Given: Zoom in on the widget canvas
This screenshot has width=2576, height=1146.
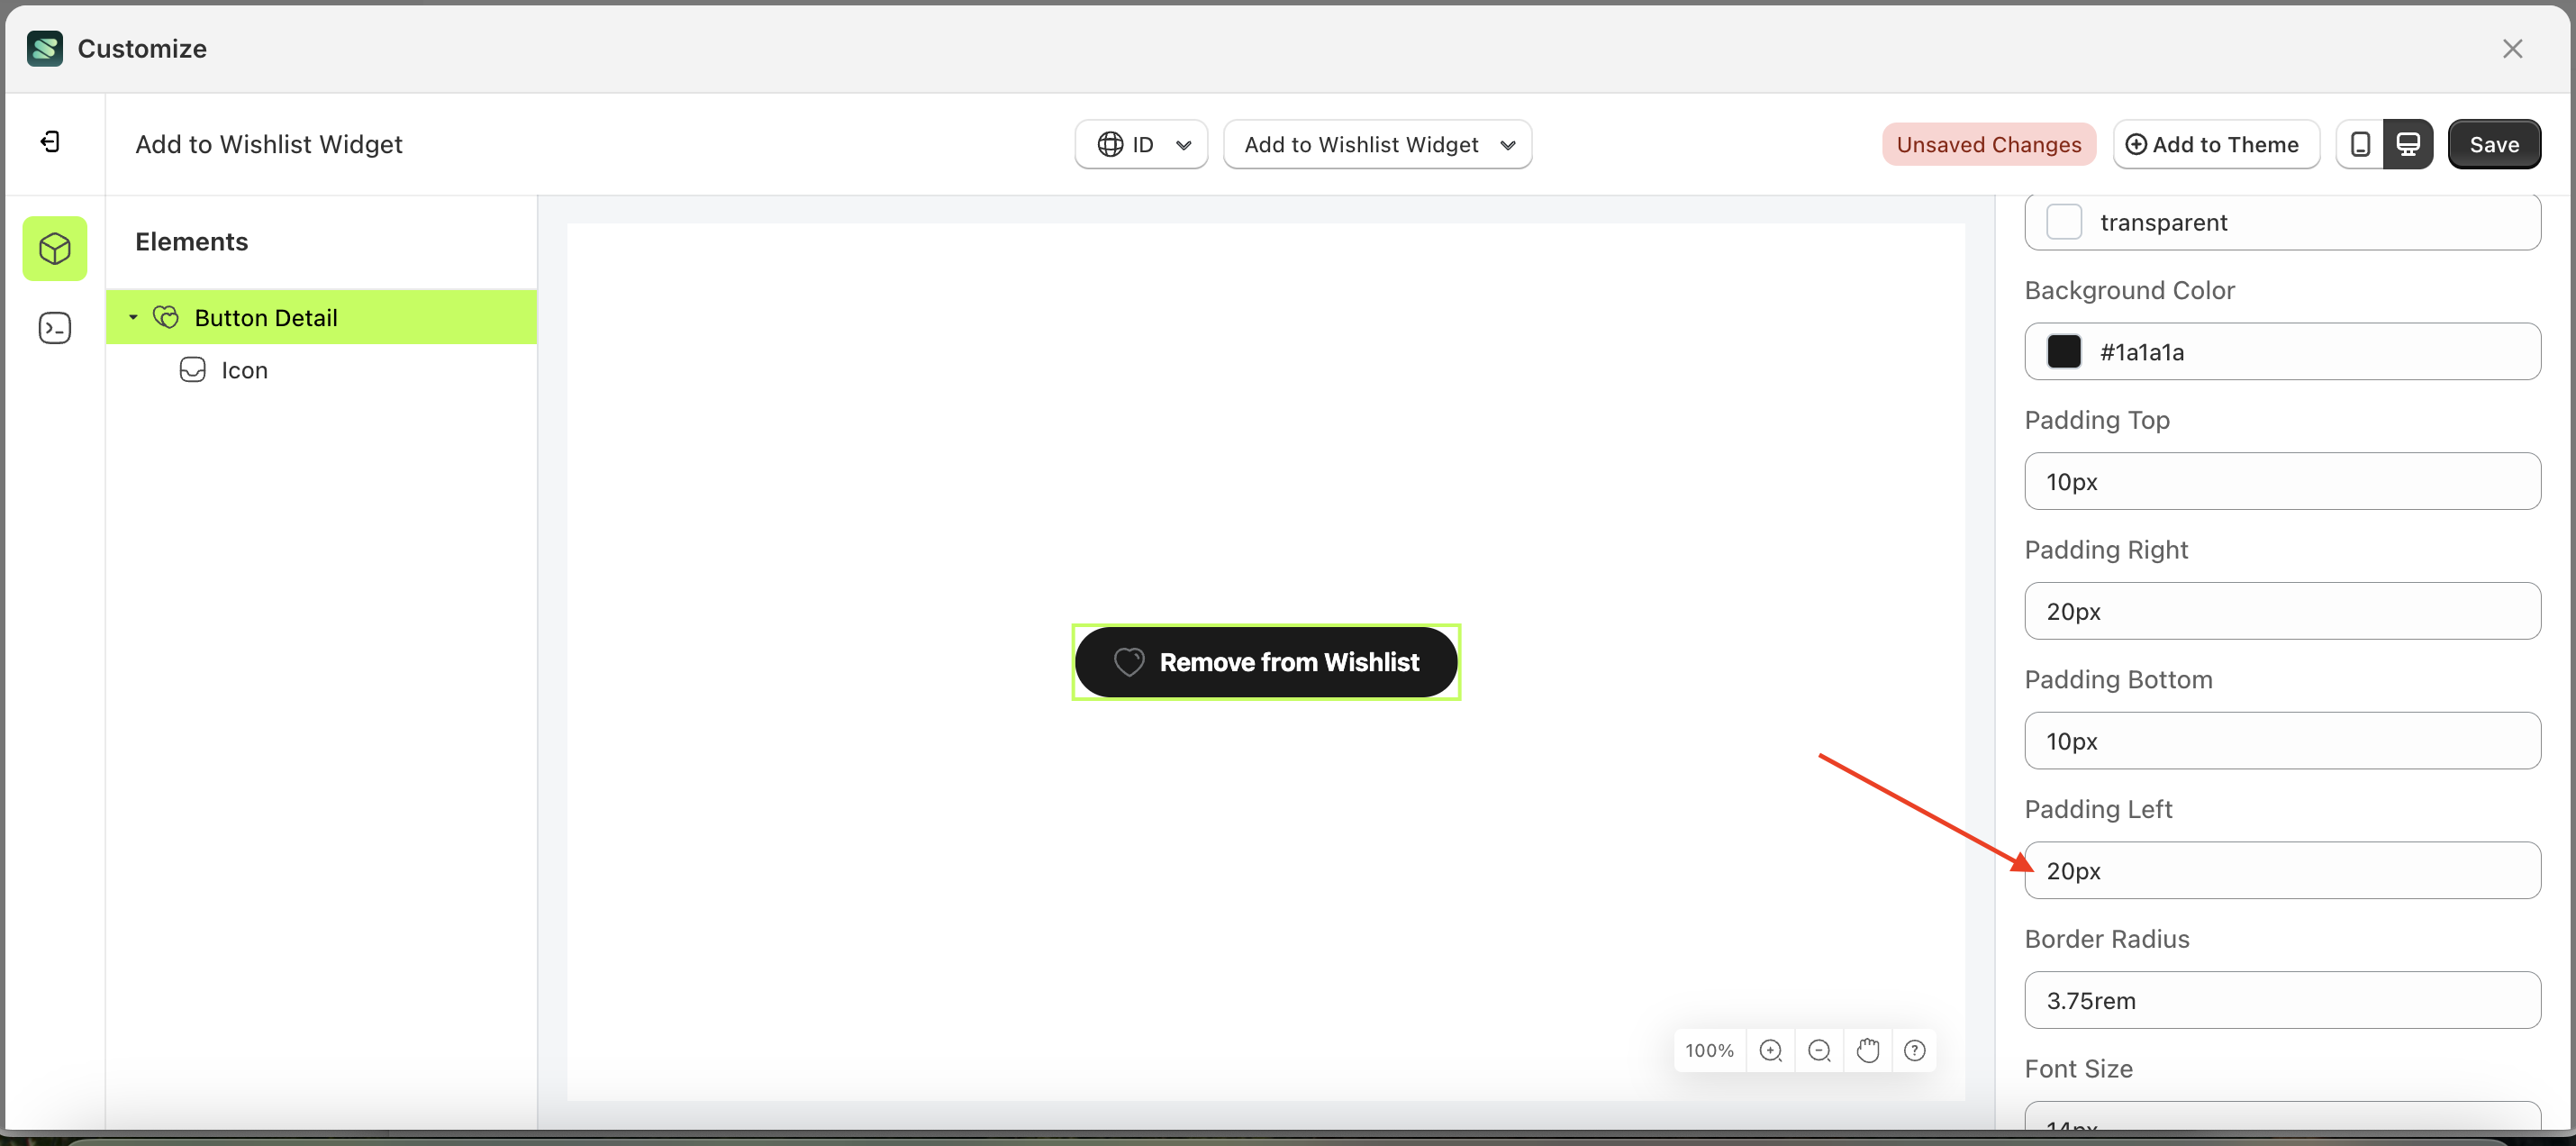Looking at the screenshot, I should click(1772, 1050).
